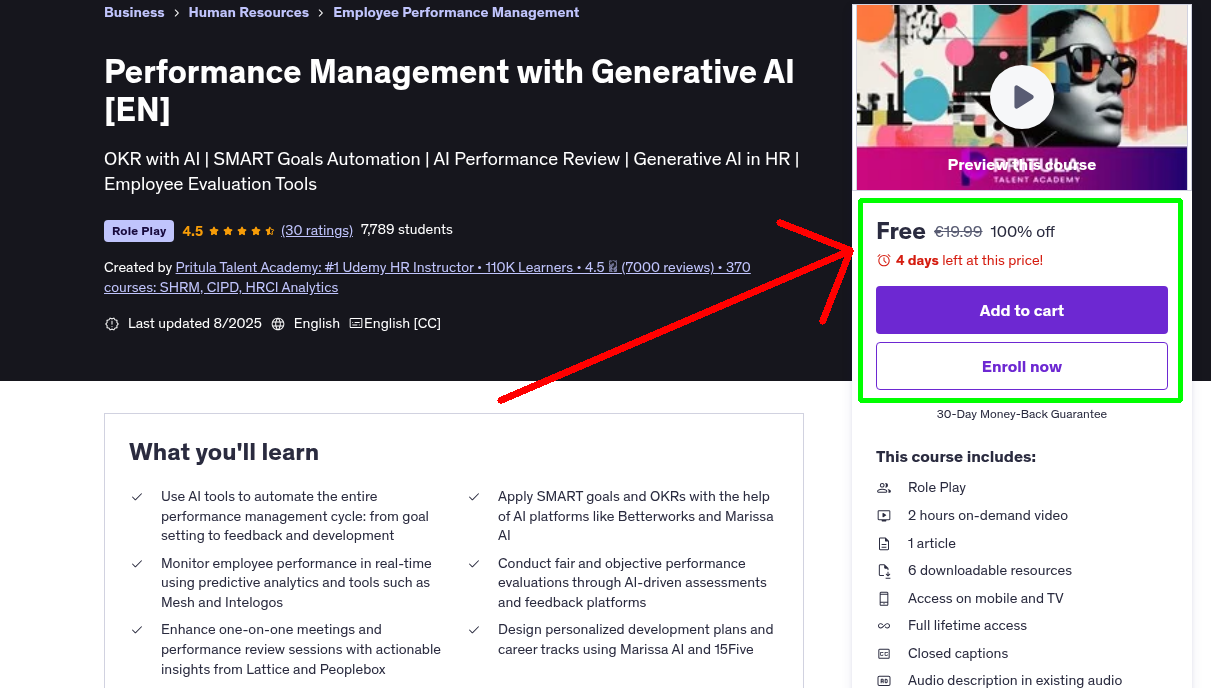
Task: Click the globe language icon
Action: tap(278, 324)
